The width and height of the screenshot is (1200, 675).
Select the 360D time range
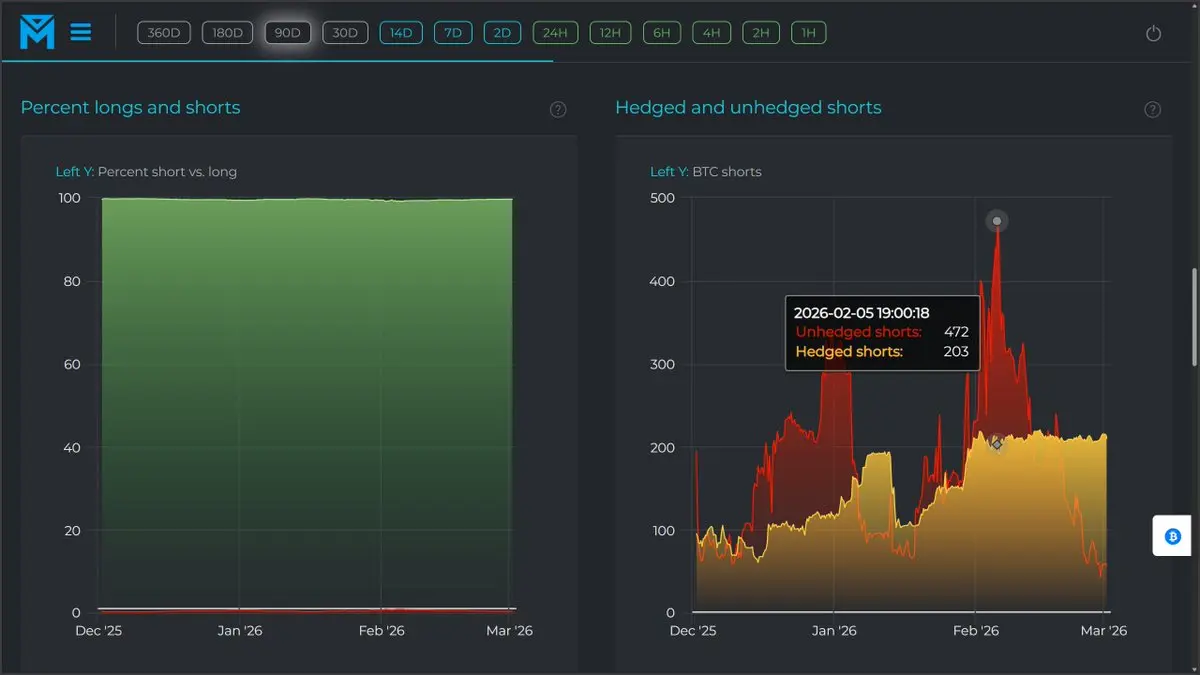click(163, 33)
